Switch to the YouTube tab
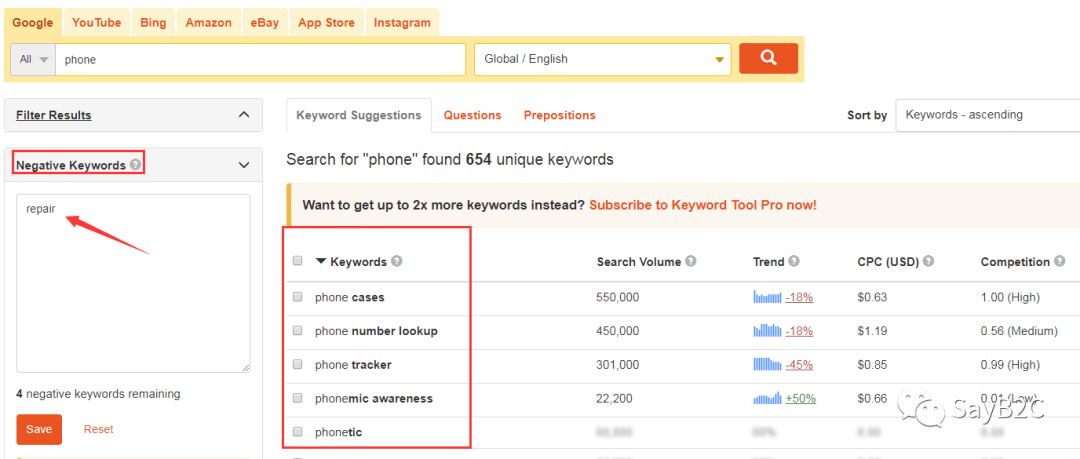The width and height of the screenshot is (1080, 459). pos(96,22)
